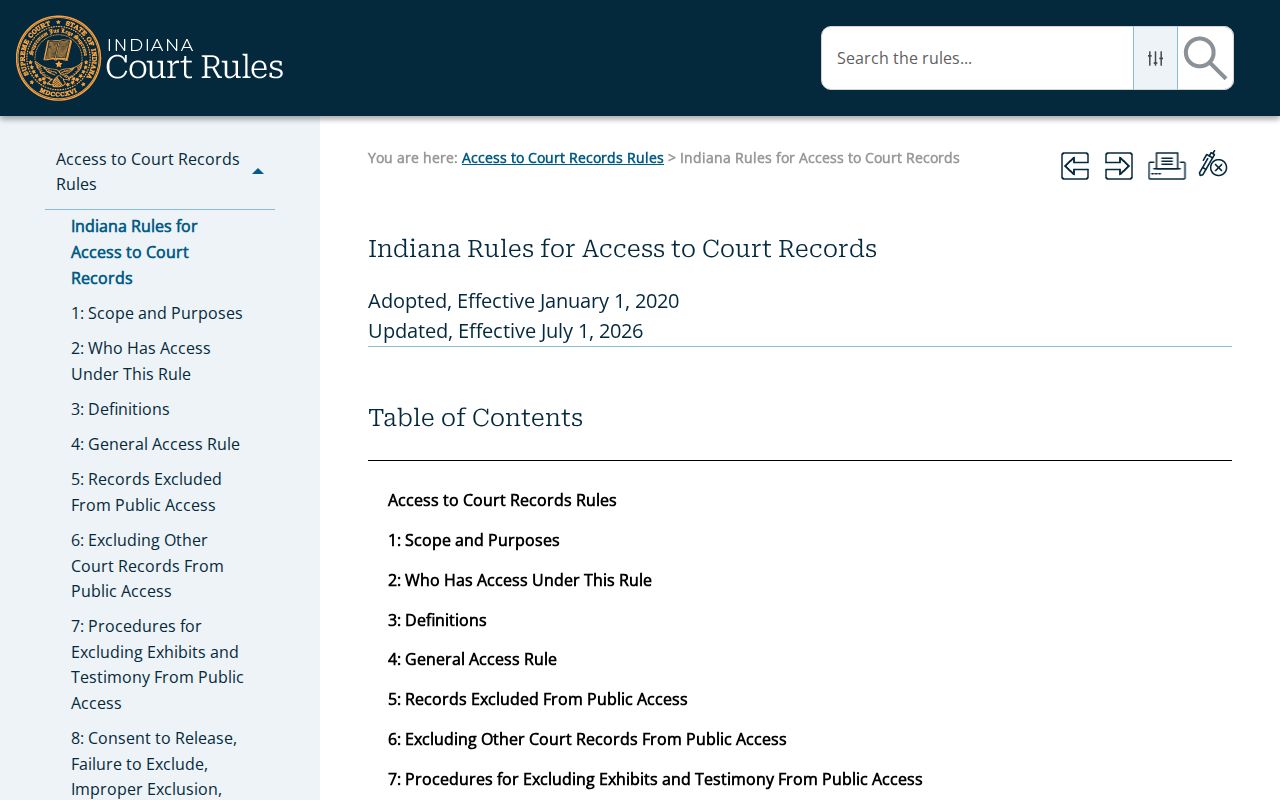This screenshot has height=800, width=1280.
Task: Open sidebar item 3: Definitions
Action: 120,409
